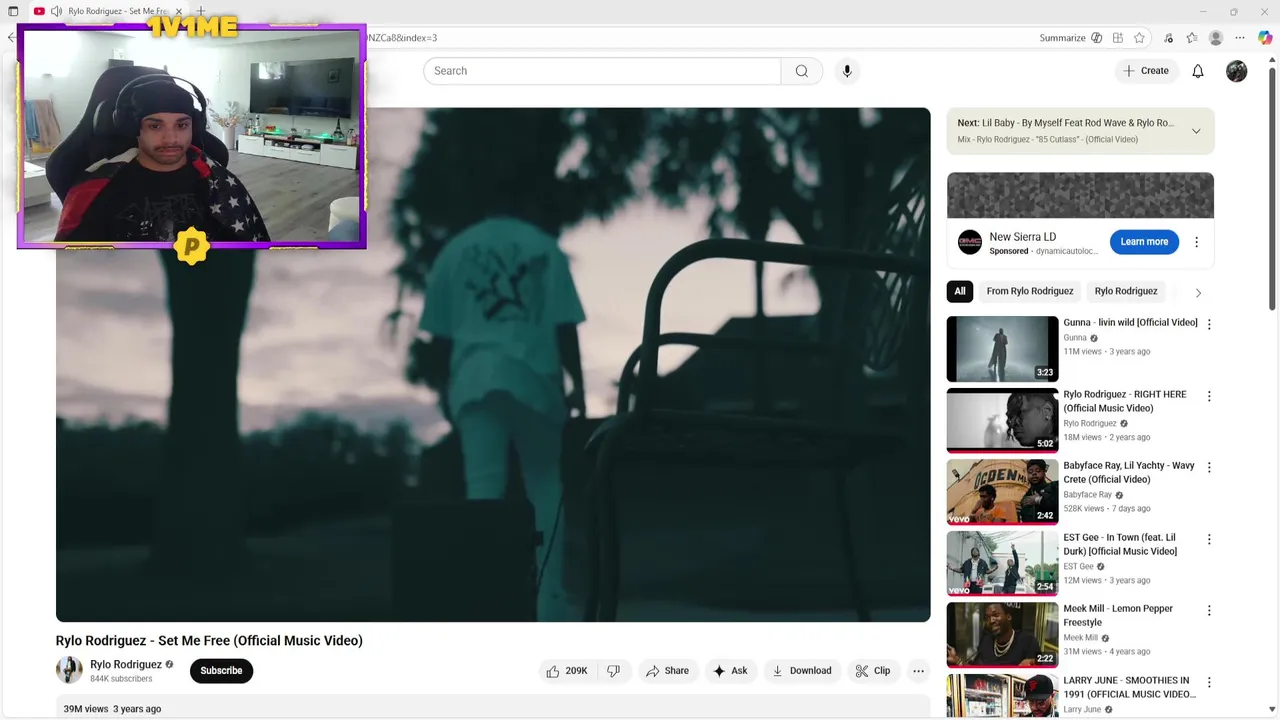This screenshot has width=1280, height=720.
Task: Open Babyface Ray Wavy Crete thumbnail
Action: coord(1002,492)
